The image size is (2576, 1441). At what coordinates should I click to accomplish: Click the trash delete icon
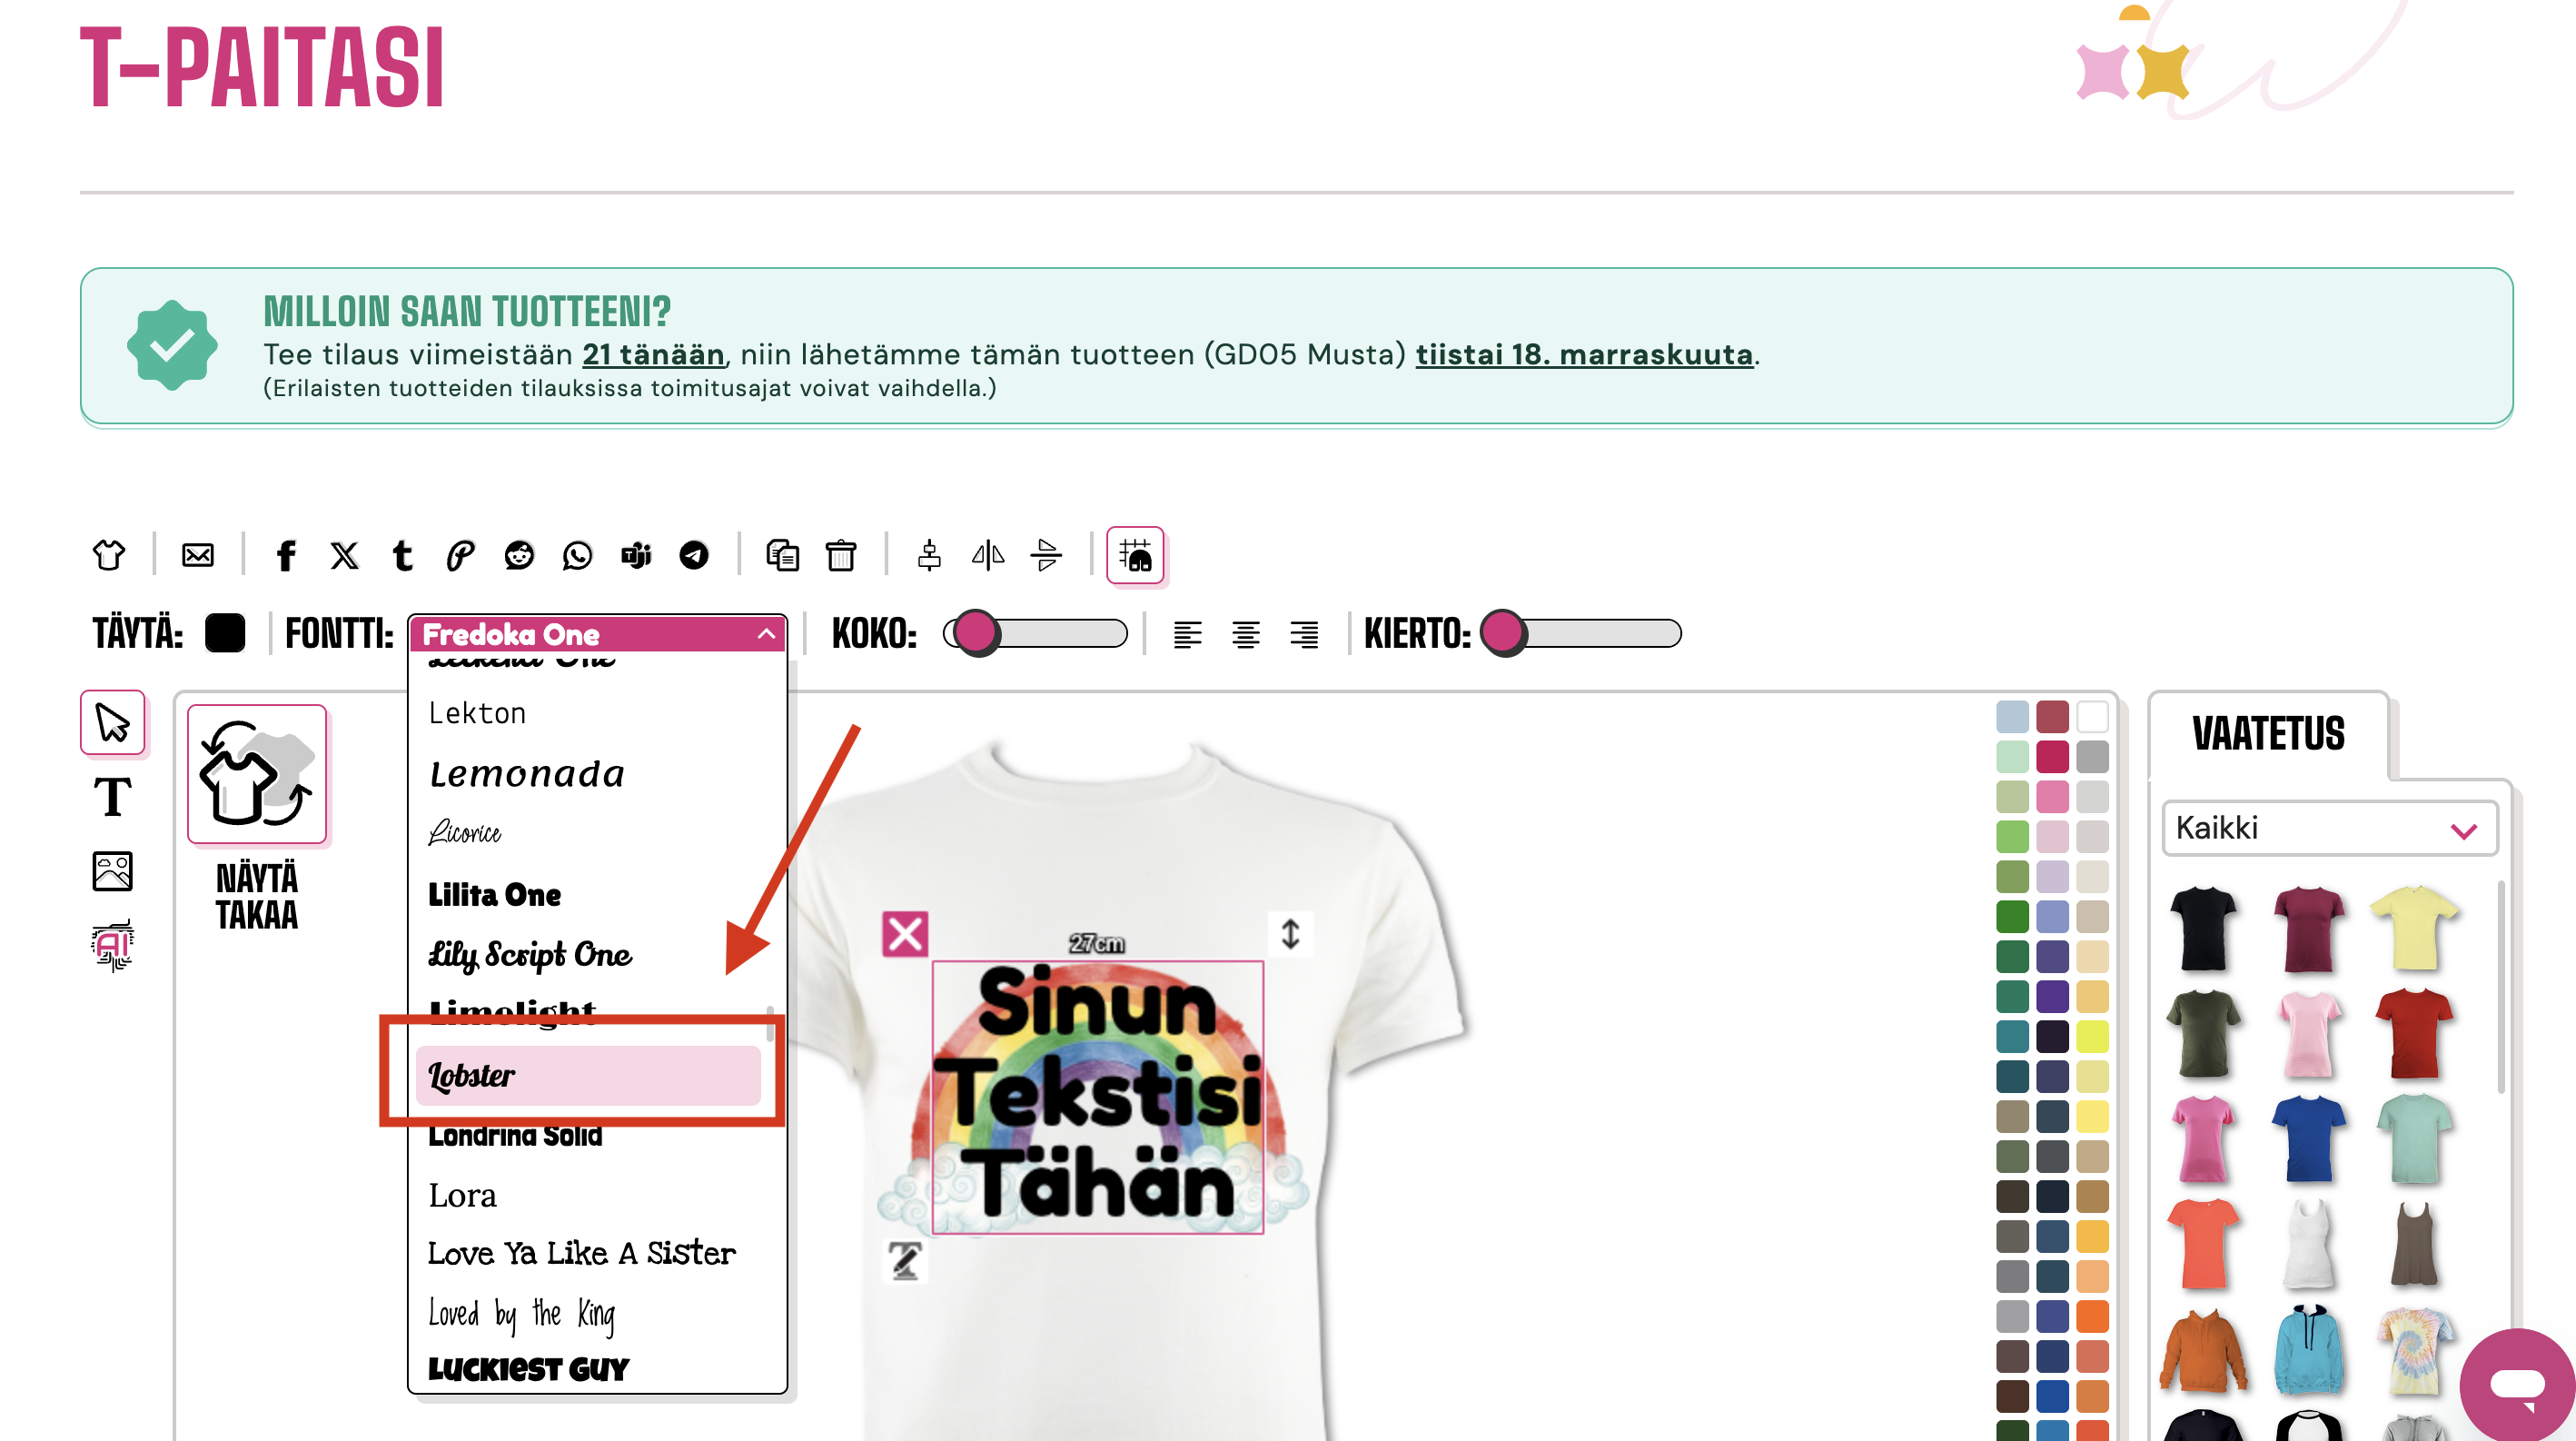point(841,555)
